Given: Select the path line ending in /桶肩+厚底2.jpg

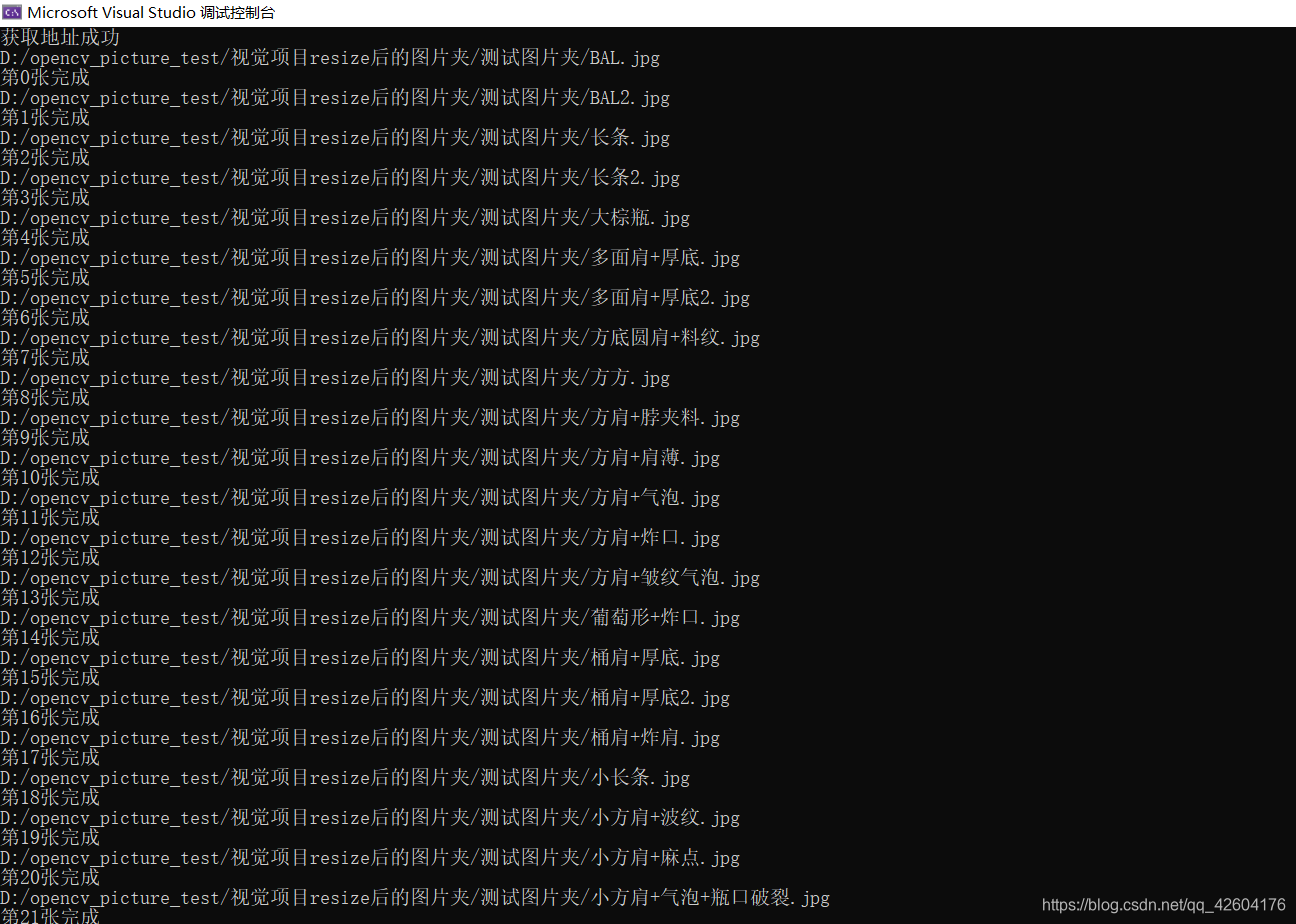Looking at the screenshot, I should click(365, 698).
